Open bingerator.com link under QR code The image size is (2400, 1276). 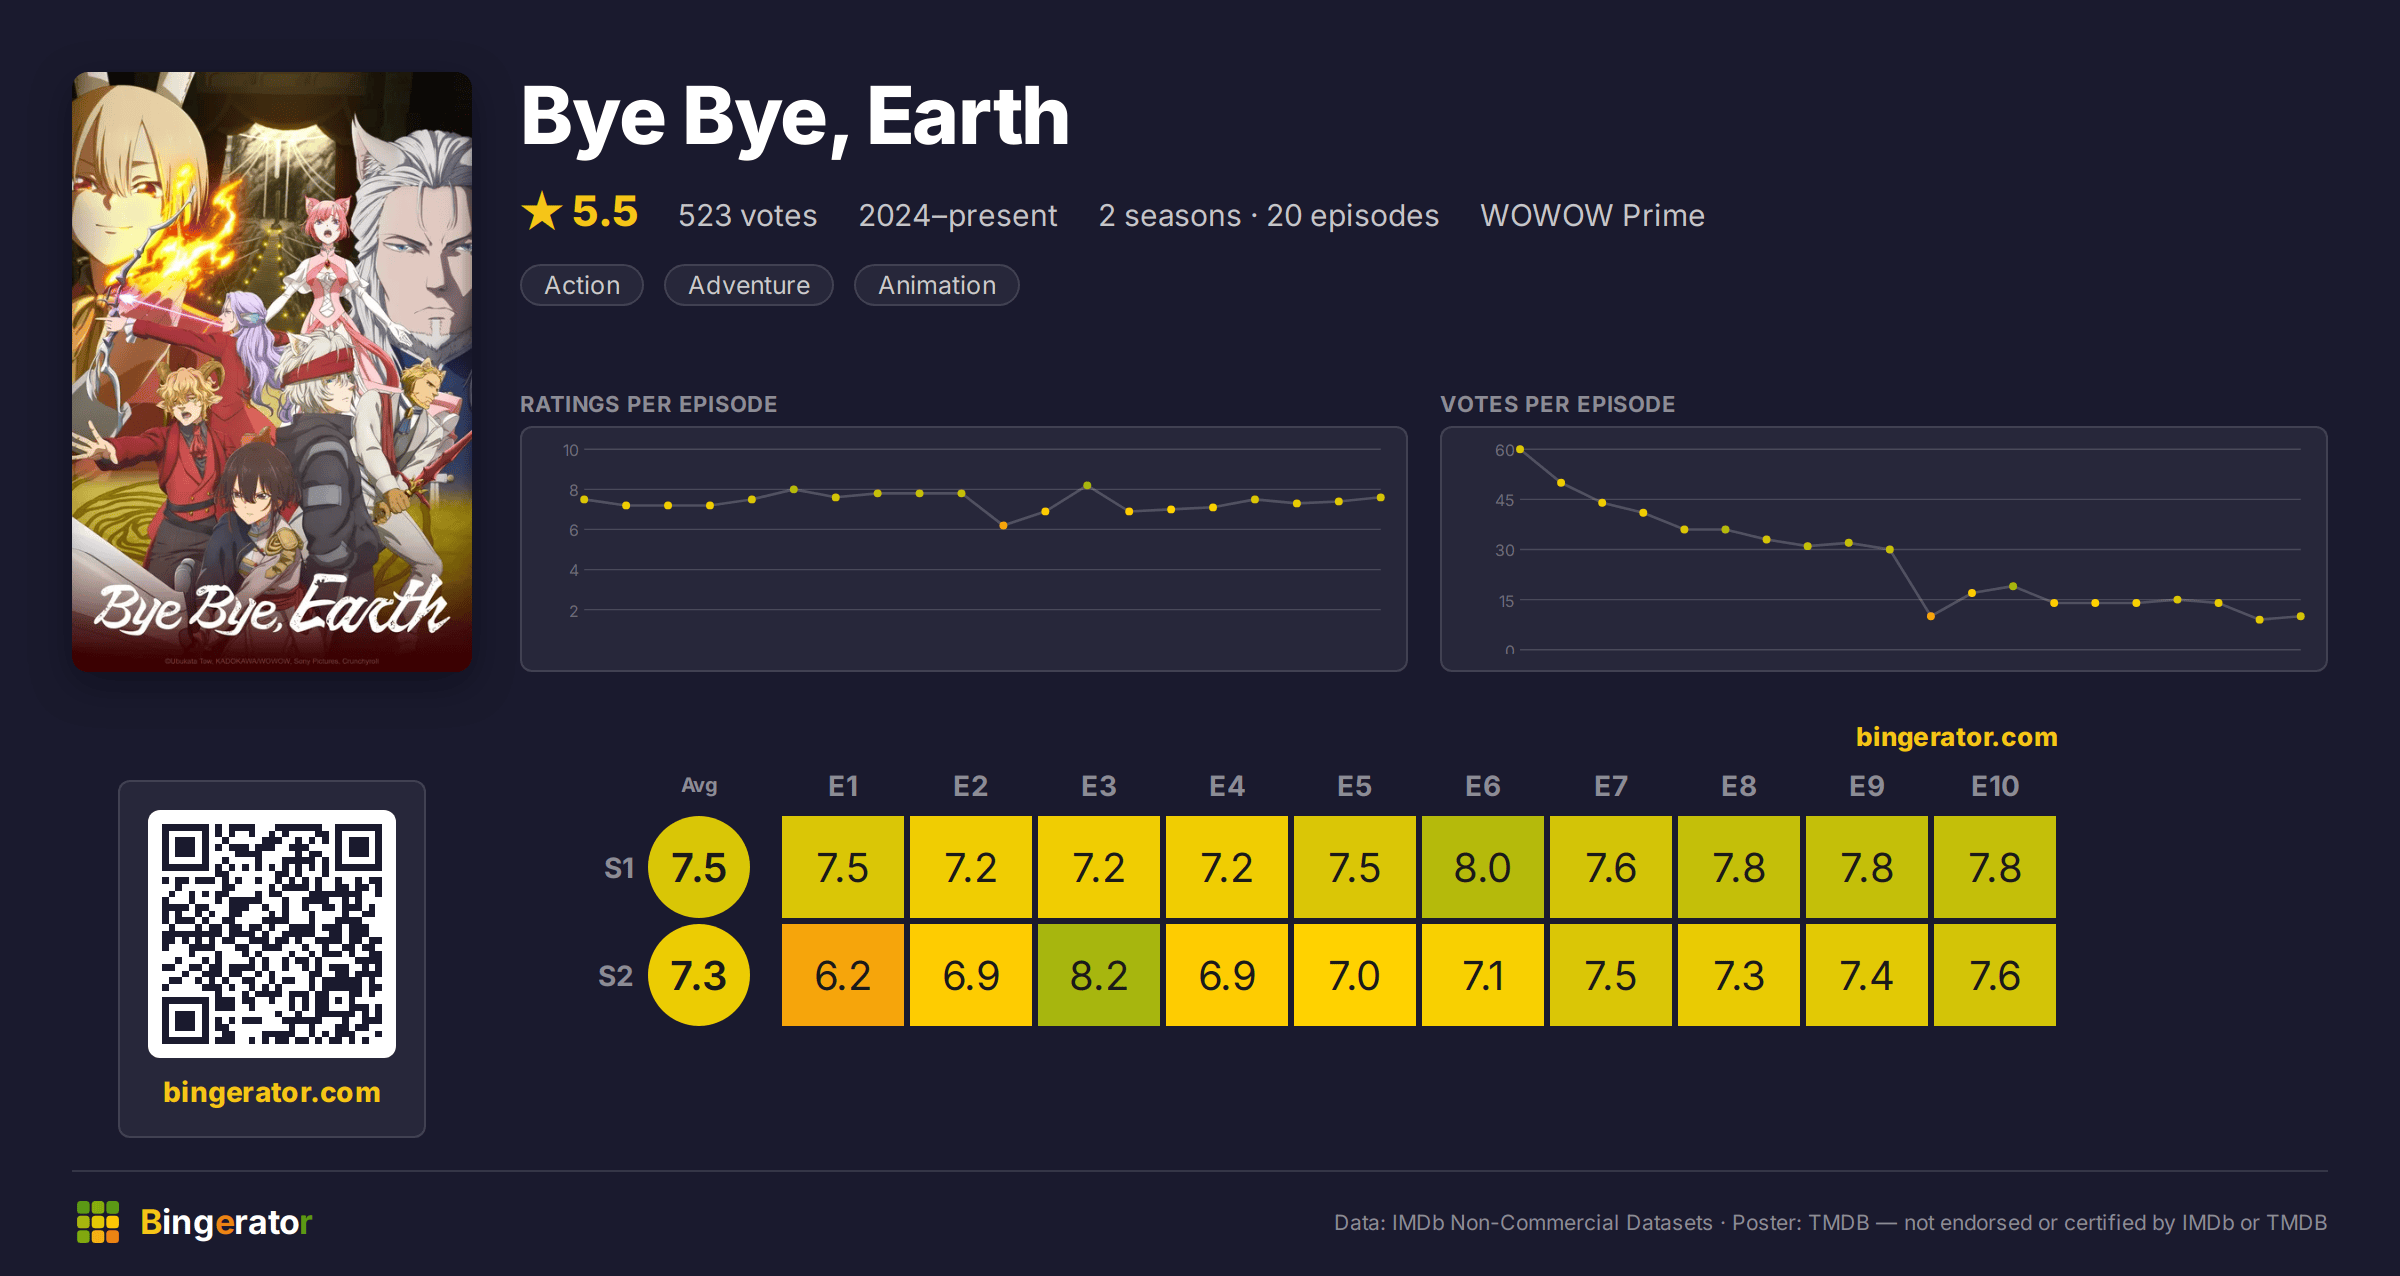(272, 1092)
